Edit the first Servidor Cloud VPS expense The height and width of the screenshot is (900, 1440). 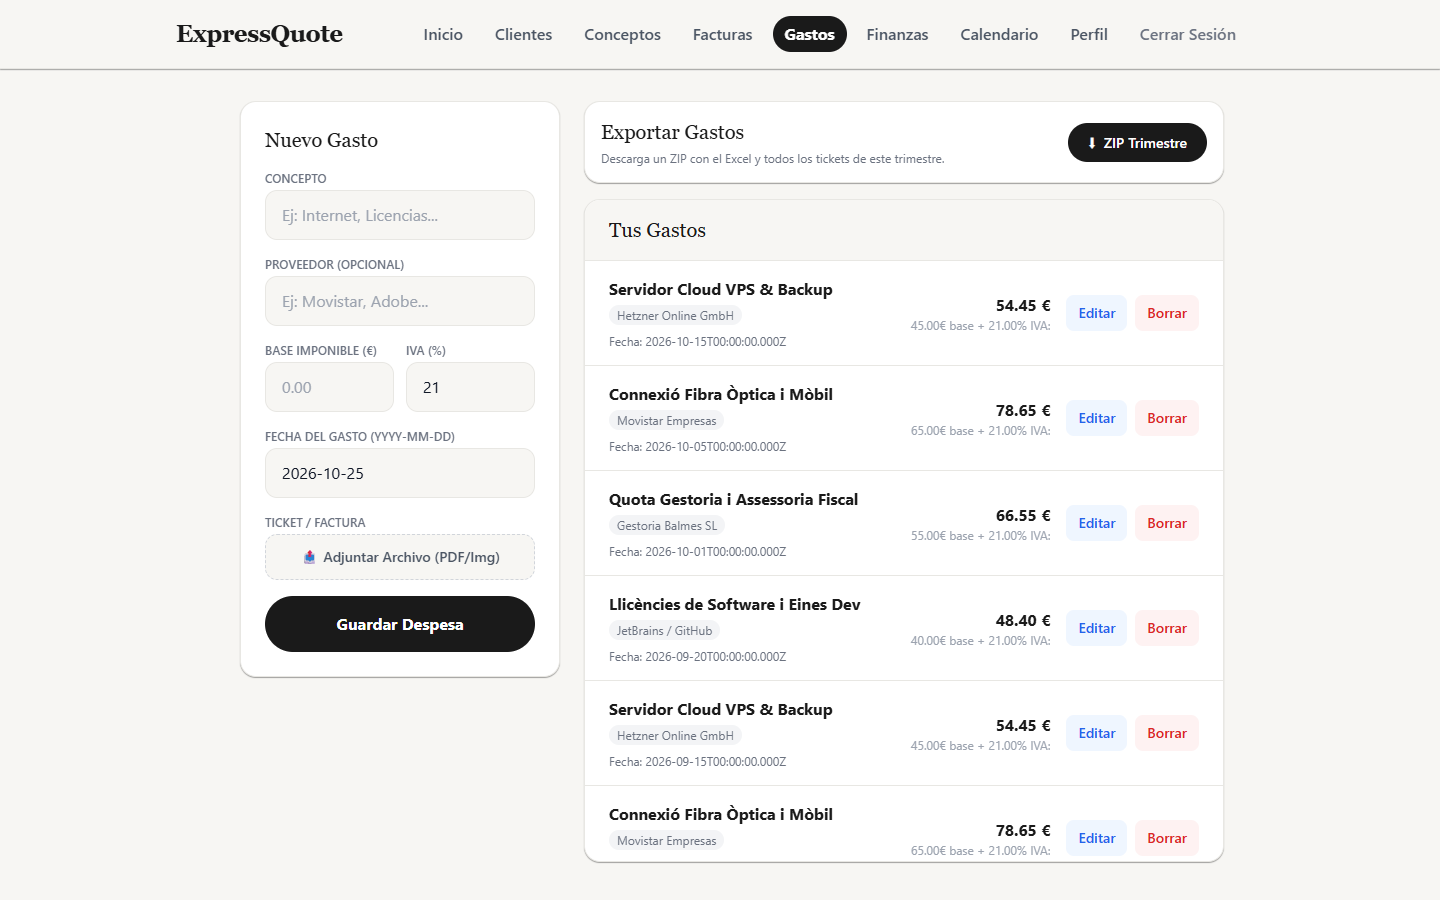point(1097,313)
